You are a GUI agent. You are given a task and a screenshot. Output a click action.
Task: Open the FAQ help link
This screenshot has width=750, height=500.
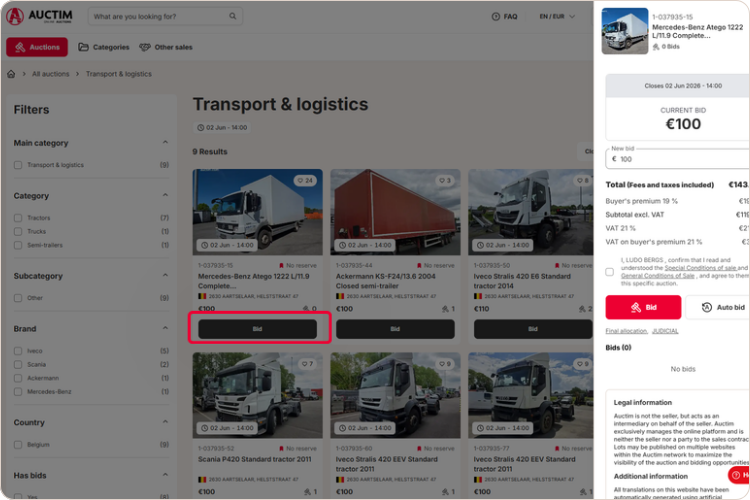[x=505, y=16]
